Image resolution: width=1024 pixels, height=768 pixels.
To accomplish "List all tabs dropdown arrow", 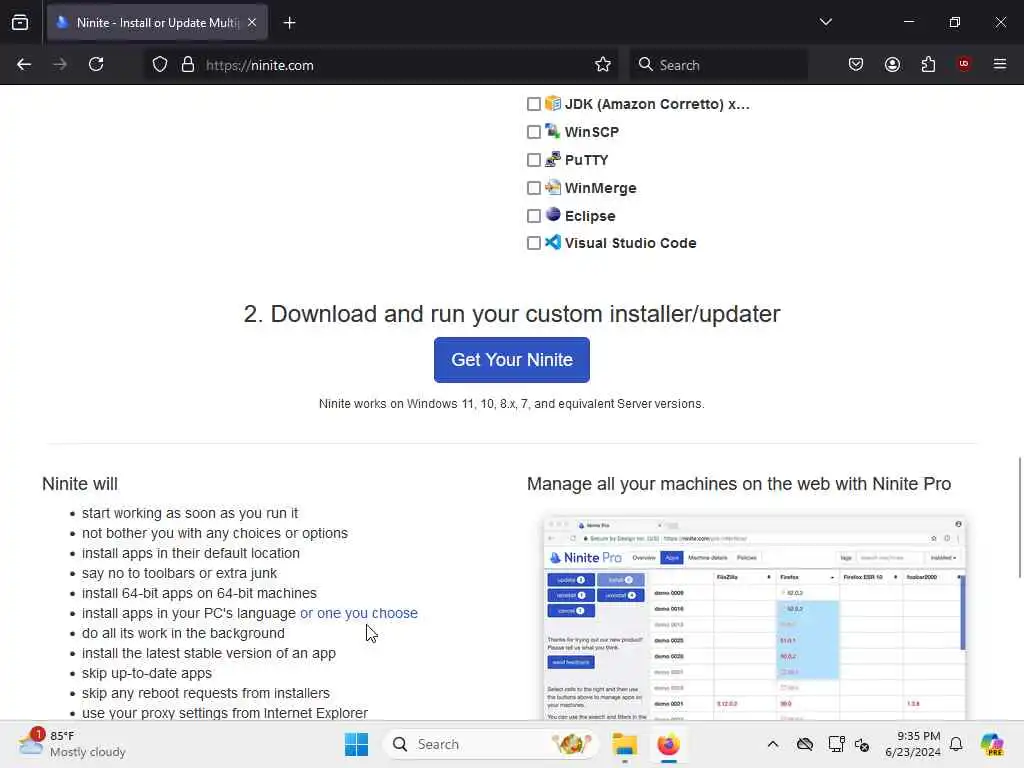I will pos(825,22).
